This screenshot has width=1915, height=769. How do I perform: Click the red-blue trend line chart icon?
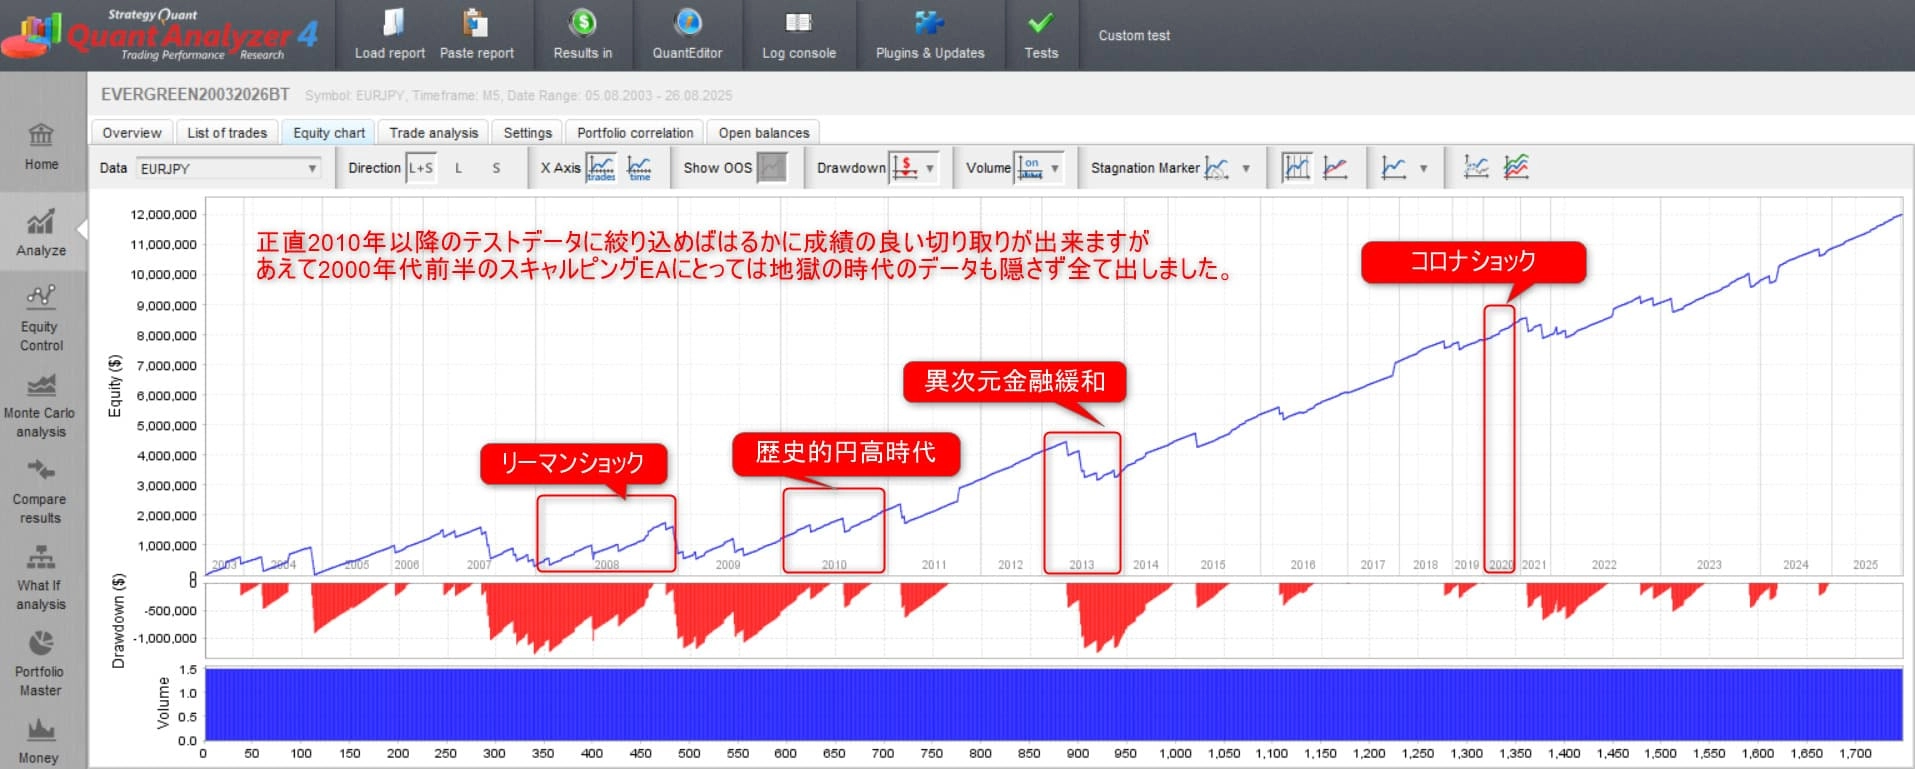pos(1335,167)
